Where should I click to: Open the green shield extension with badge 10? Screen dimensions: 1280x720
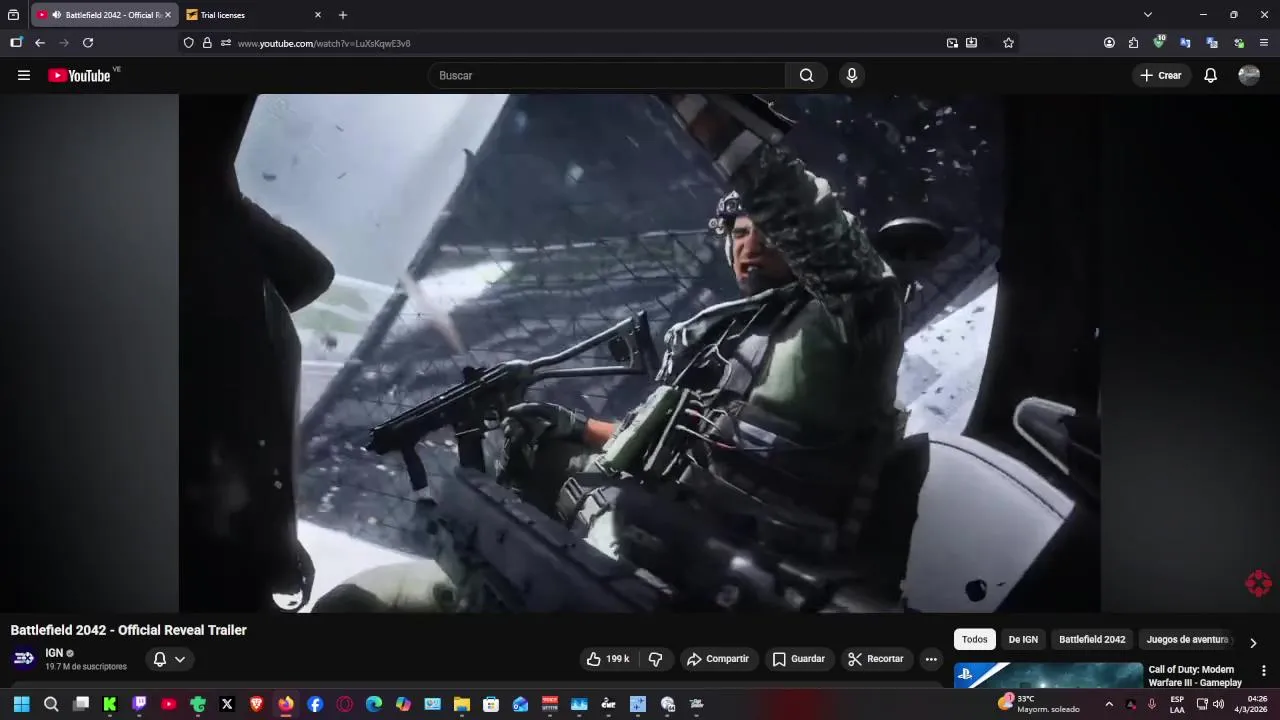pos(1159,42)
